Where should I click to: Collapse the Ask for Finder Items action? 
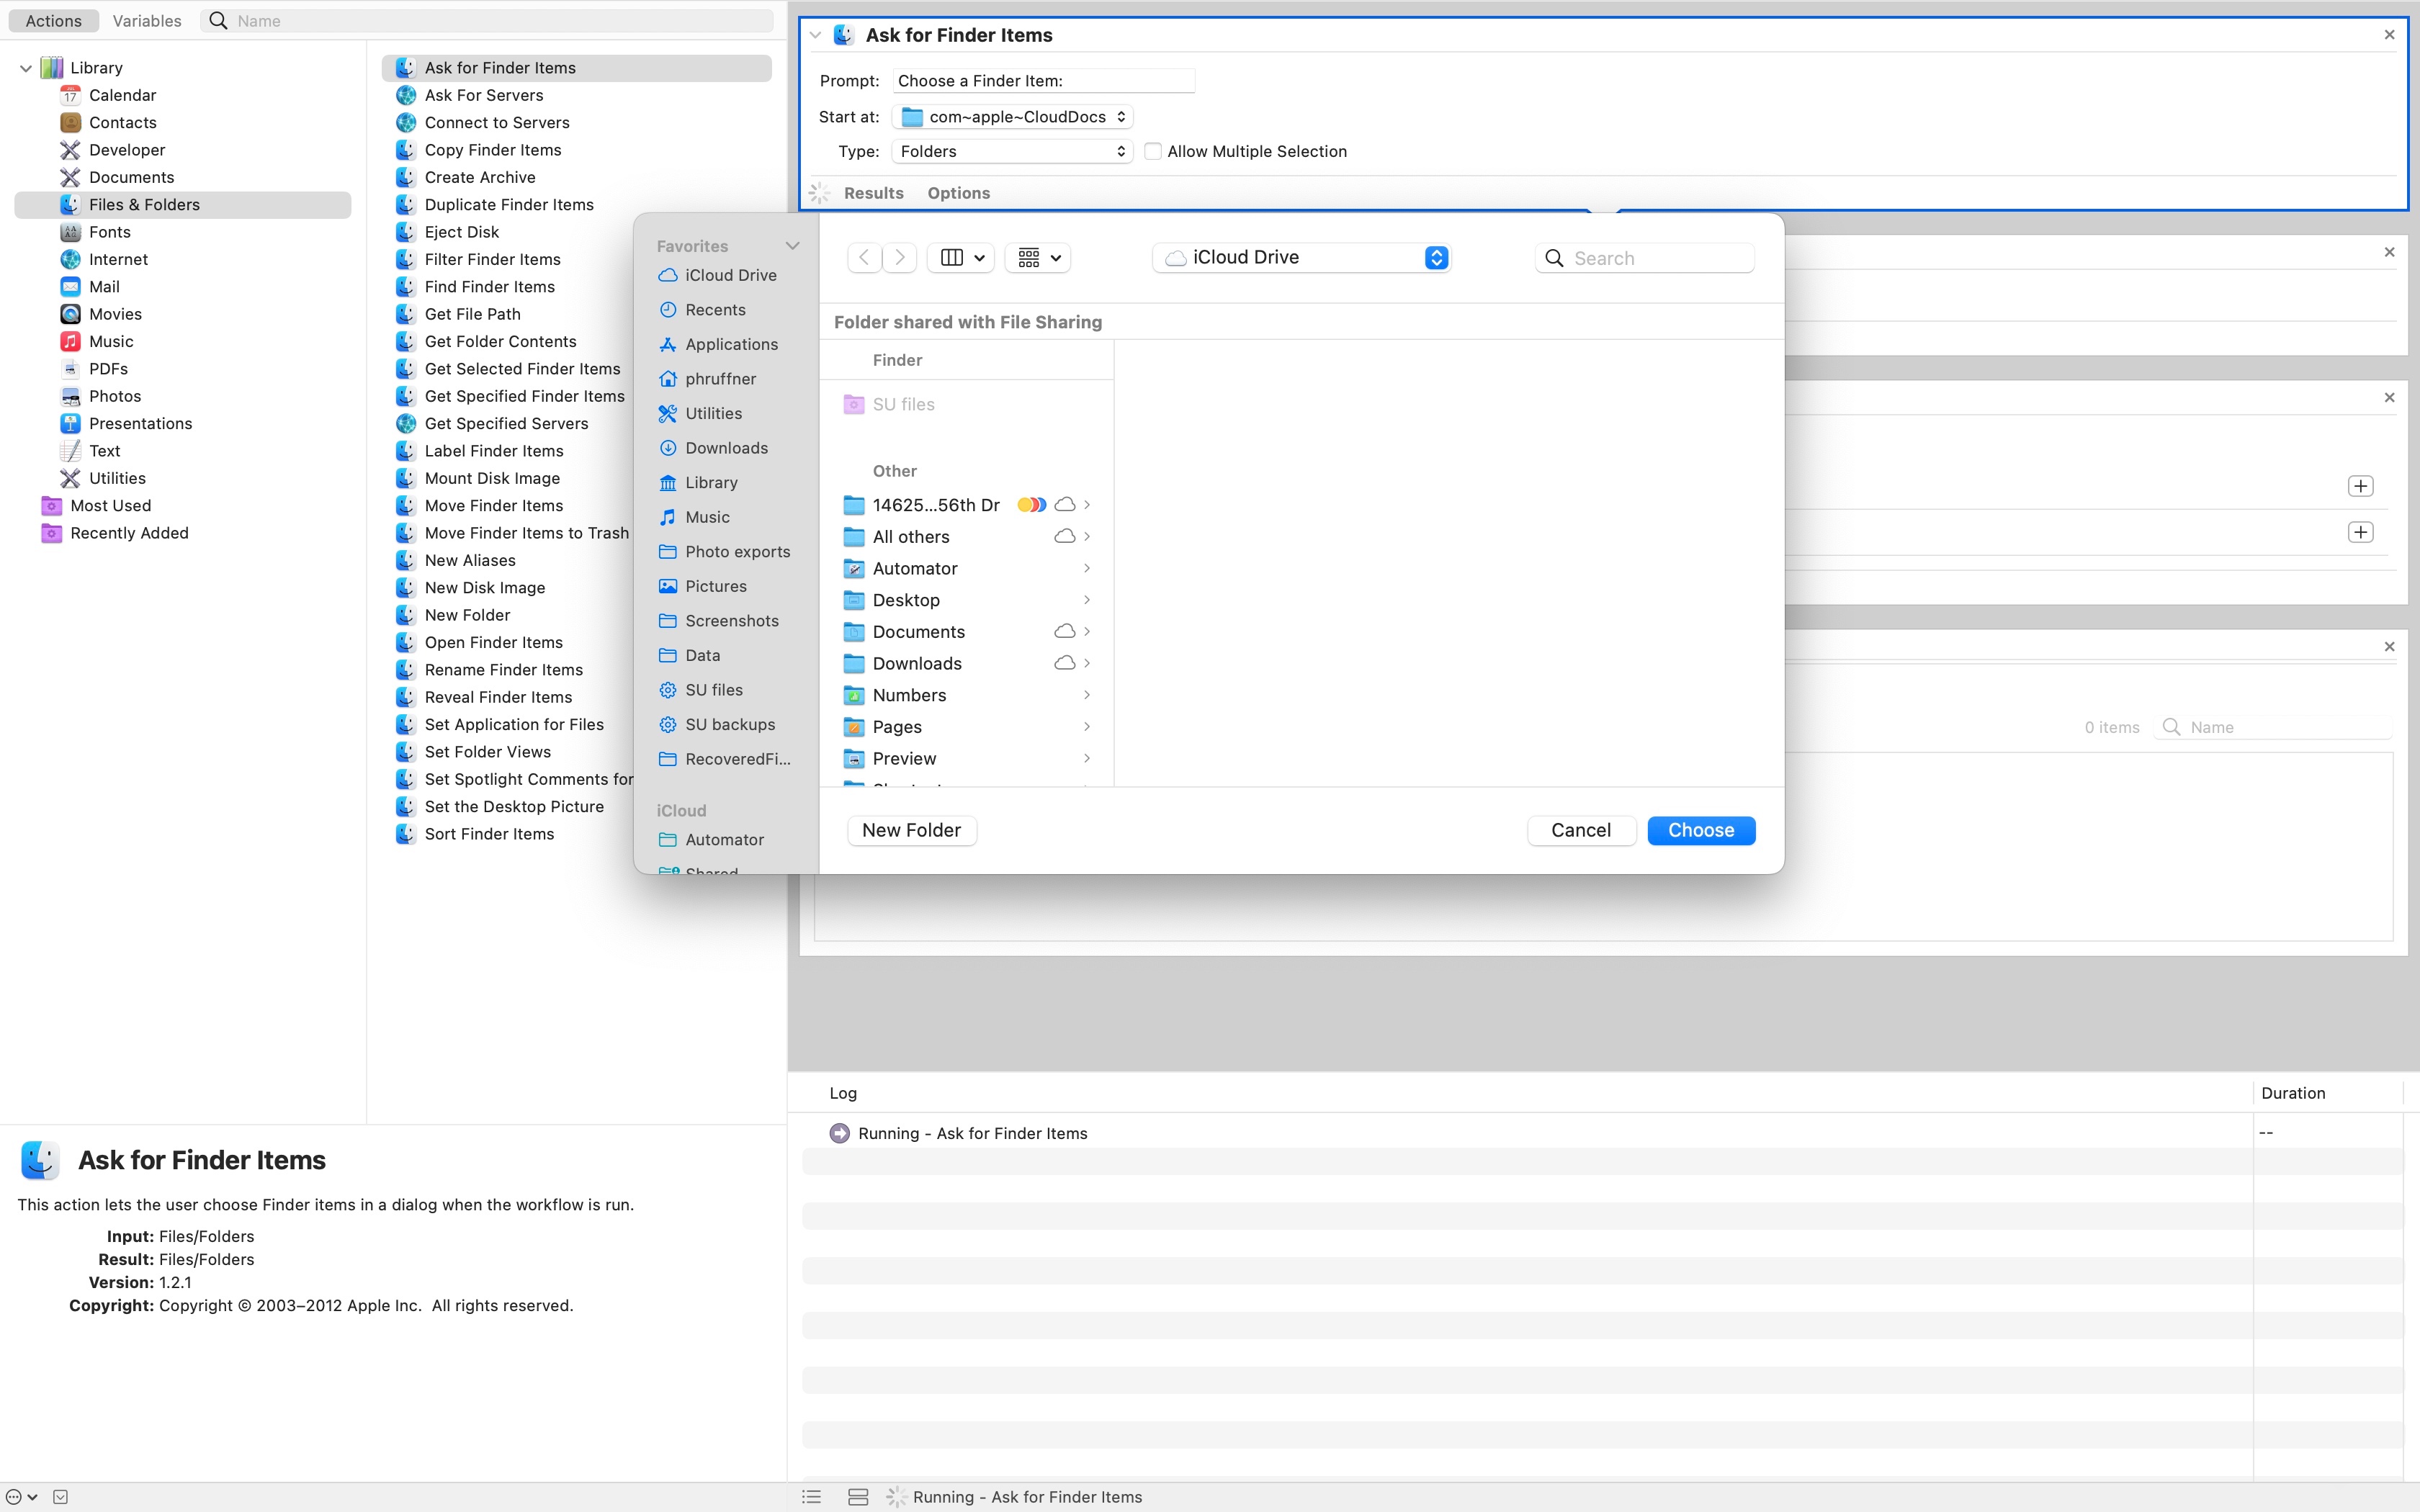click(816, 35)
